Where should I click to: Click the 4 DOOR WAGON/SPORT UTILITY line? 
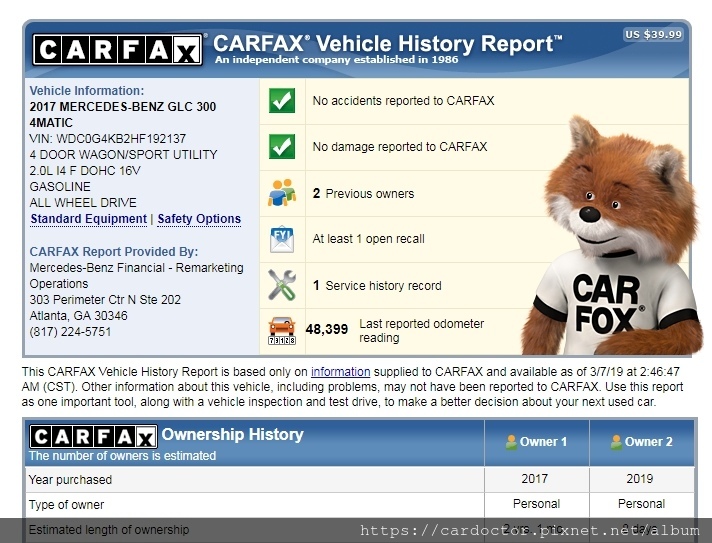123,155
